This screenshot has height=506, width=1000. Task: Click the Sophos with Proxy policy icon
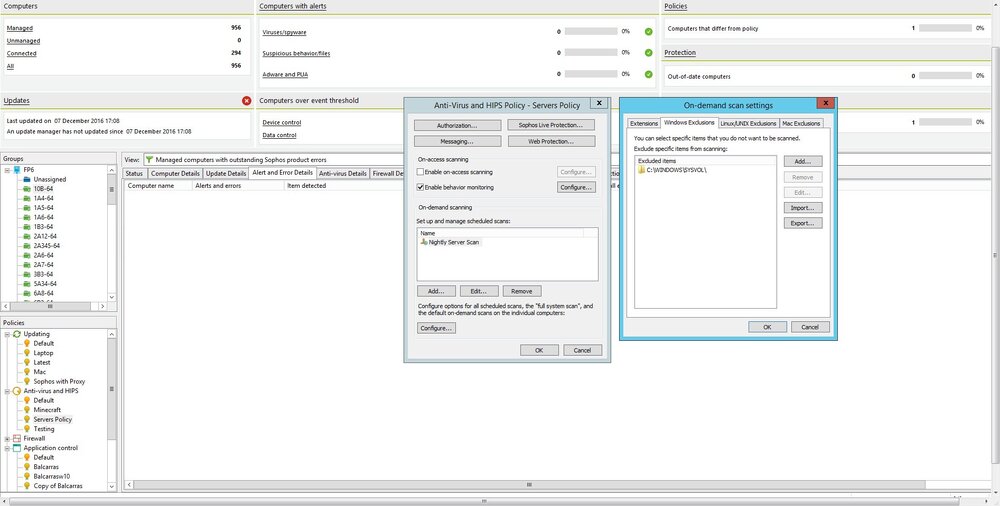(x=27, y=381)
